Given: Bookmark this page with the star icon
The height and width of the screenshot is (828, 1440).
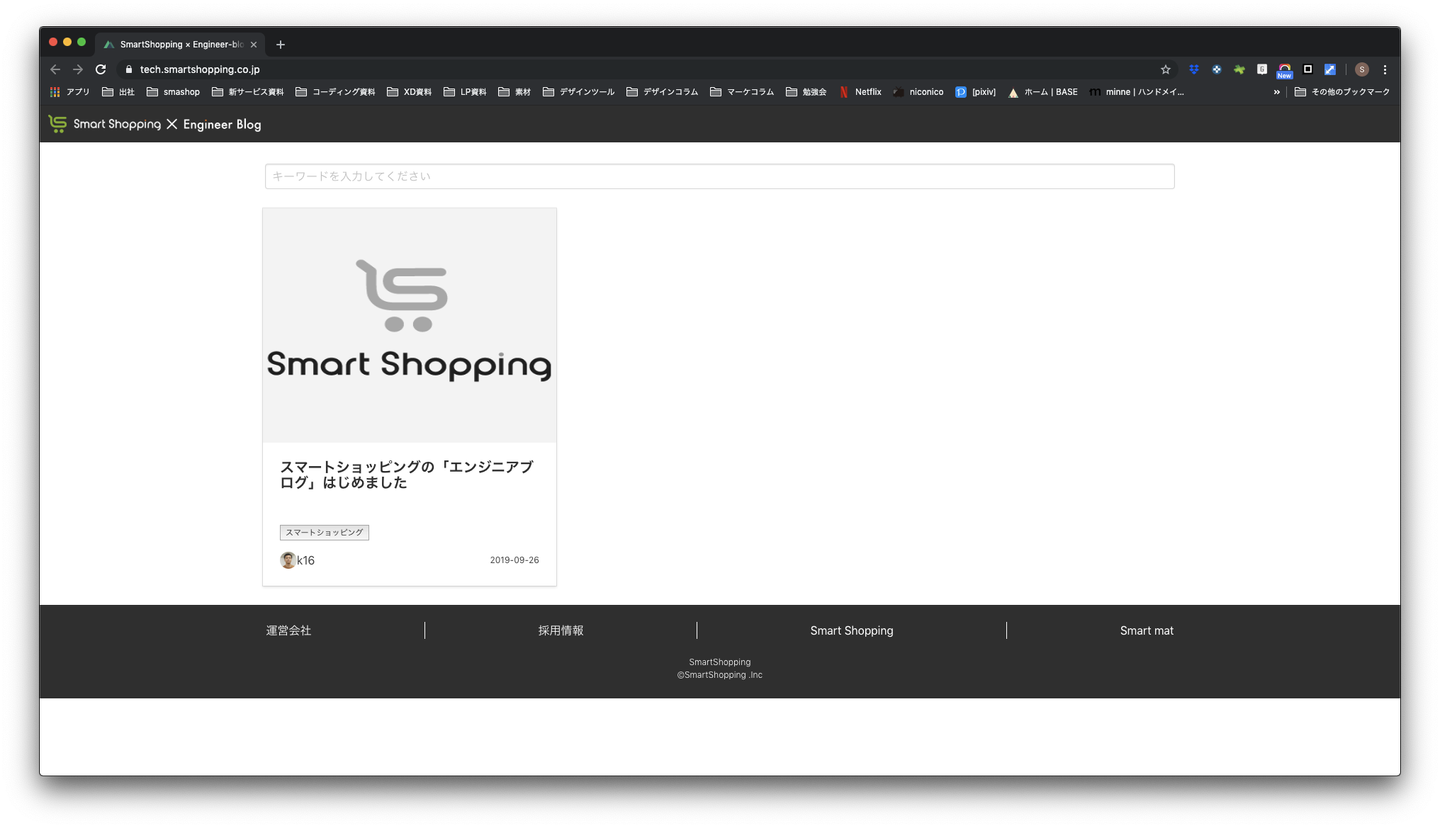Looking at the screenshot, I should 1165,70.
